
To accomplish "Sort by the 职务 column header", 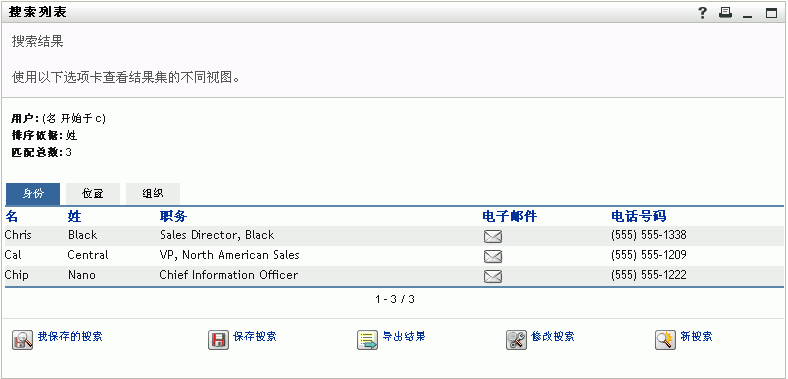I will (173, 217).
